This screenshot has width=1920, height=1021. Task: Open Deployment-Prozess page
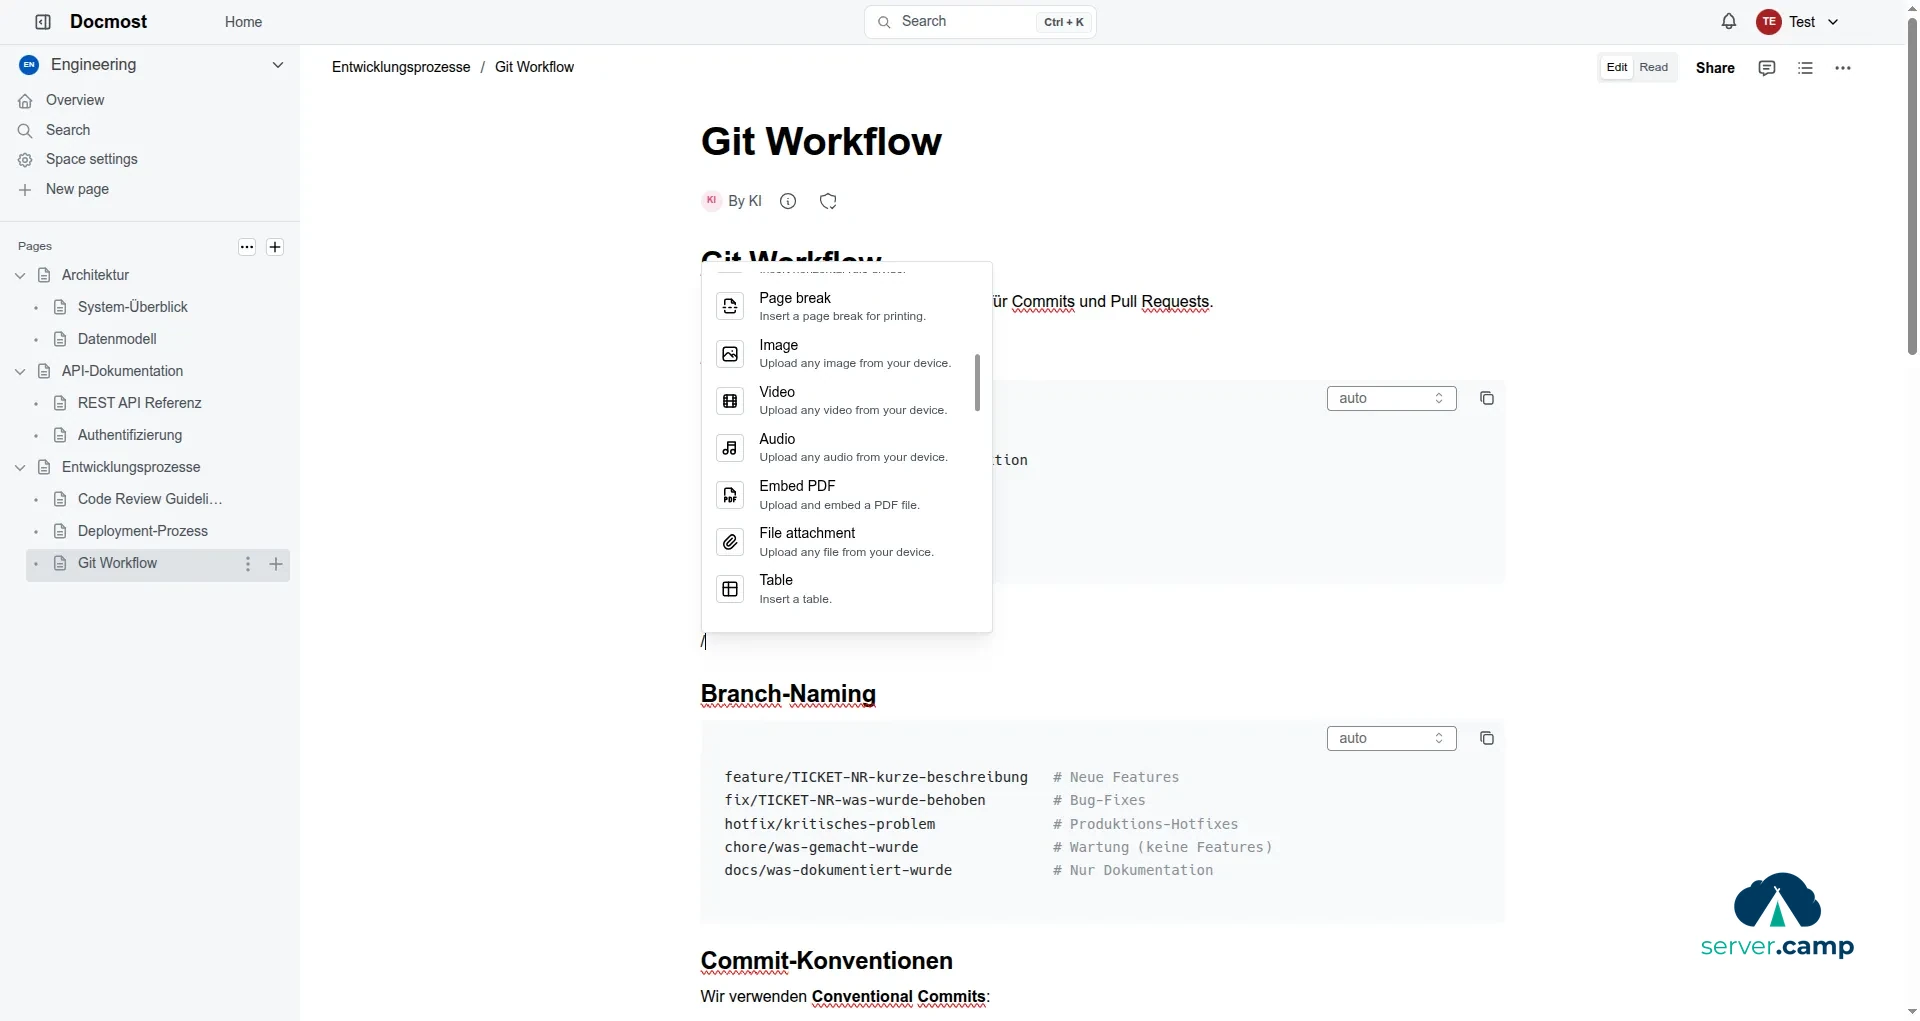(143, 531)
